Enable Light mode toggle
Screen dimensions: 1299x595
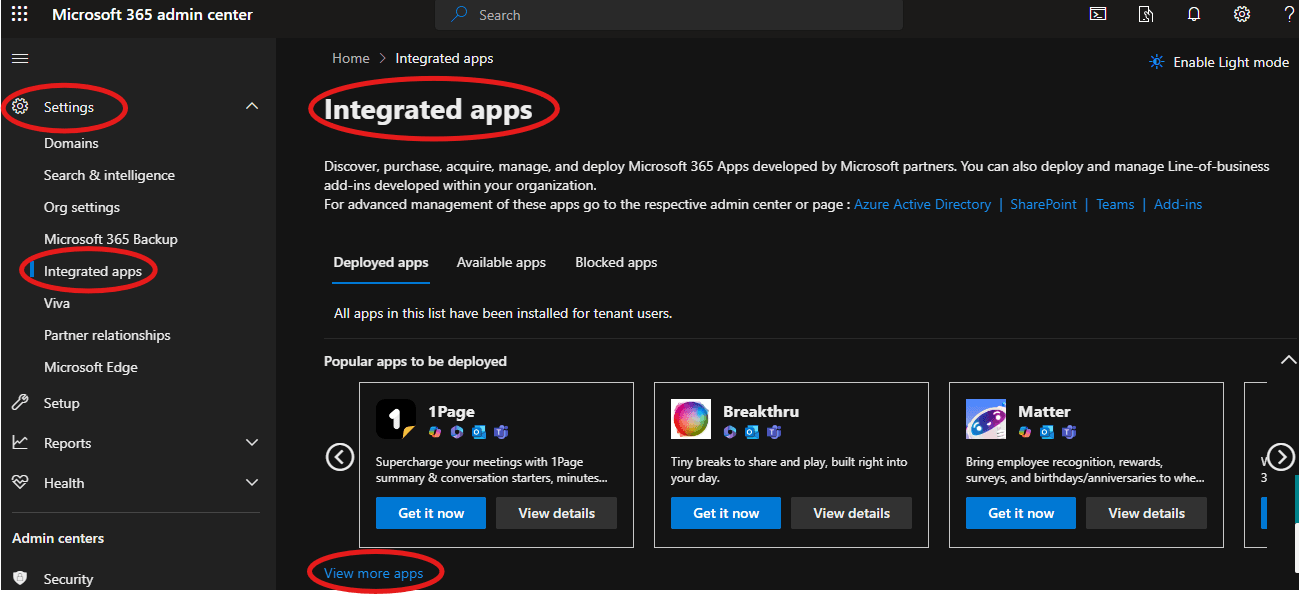click(1219, 62)
